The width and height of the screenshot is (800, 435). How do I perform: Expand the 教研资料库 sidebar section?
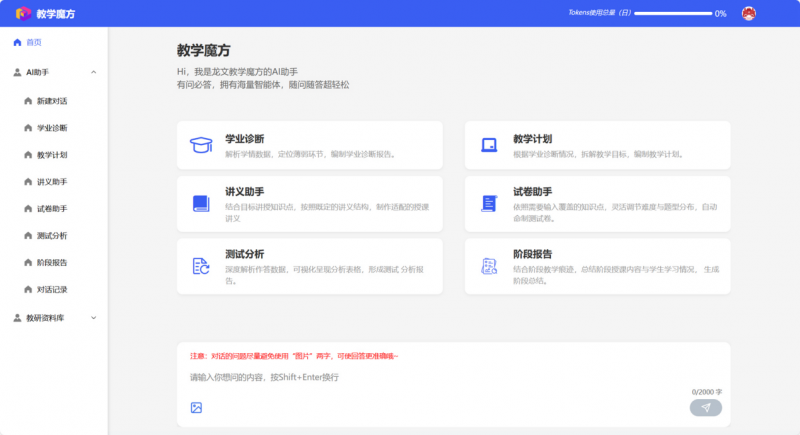(x=93, y=318)
